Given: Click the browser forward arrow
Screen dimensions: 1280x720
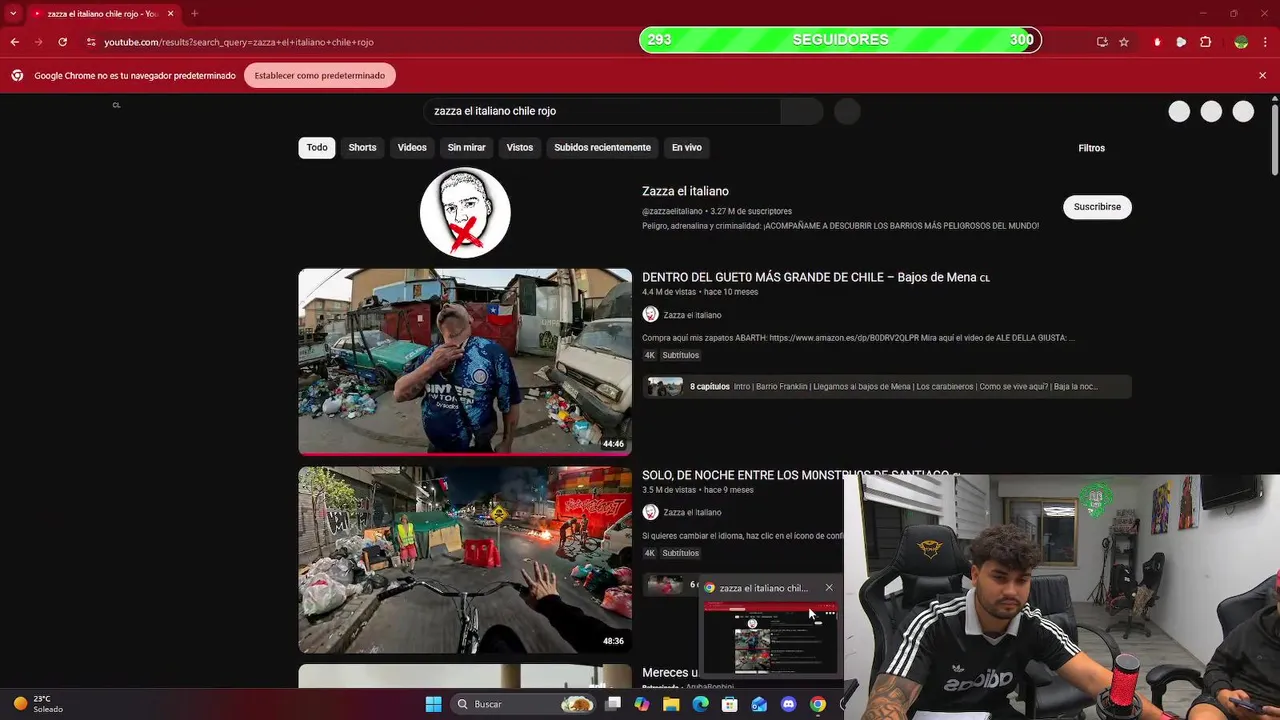Looking at the screenshot, I should tap(38, 42).
